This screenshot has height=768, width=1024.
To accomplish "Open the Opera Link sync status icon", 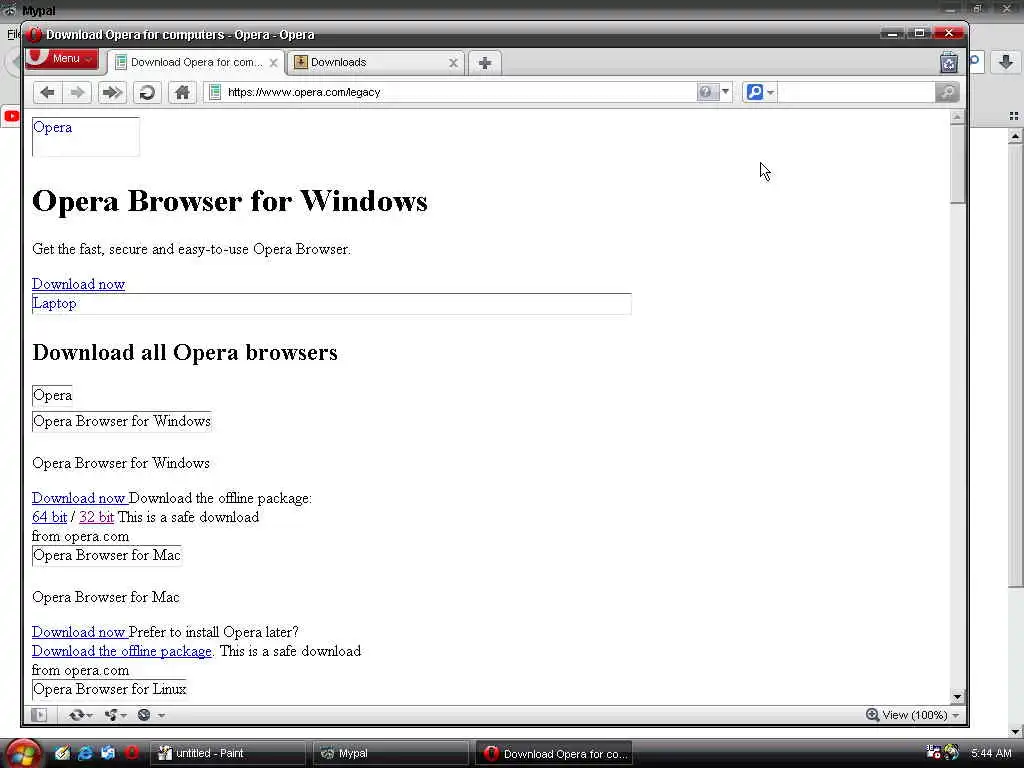I will pyautogui.click(x=80, y=715).
